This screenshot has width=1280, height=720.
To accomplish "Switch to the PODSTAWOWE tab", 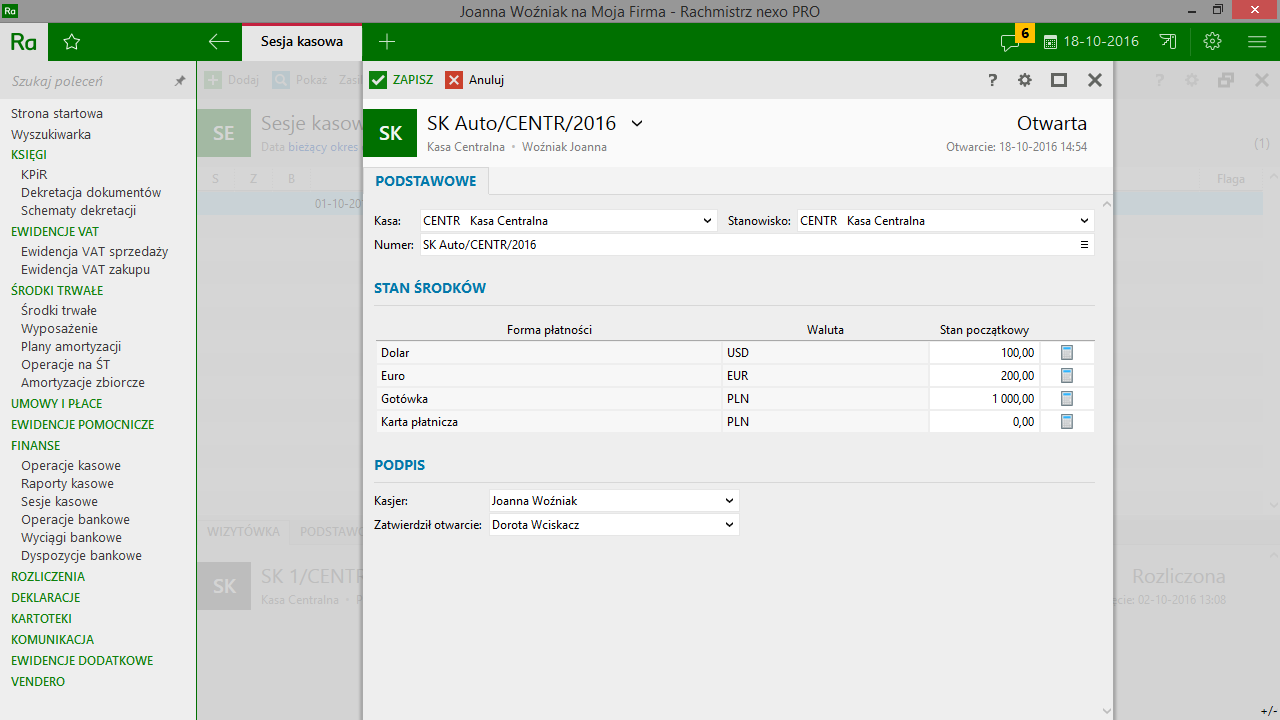I will tap(426, 181).
